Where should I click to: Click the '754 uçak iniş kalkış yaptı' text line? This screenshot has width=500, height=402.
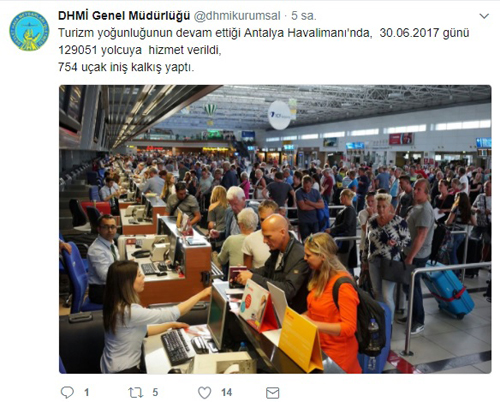point(126,67)
